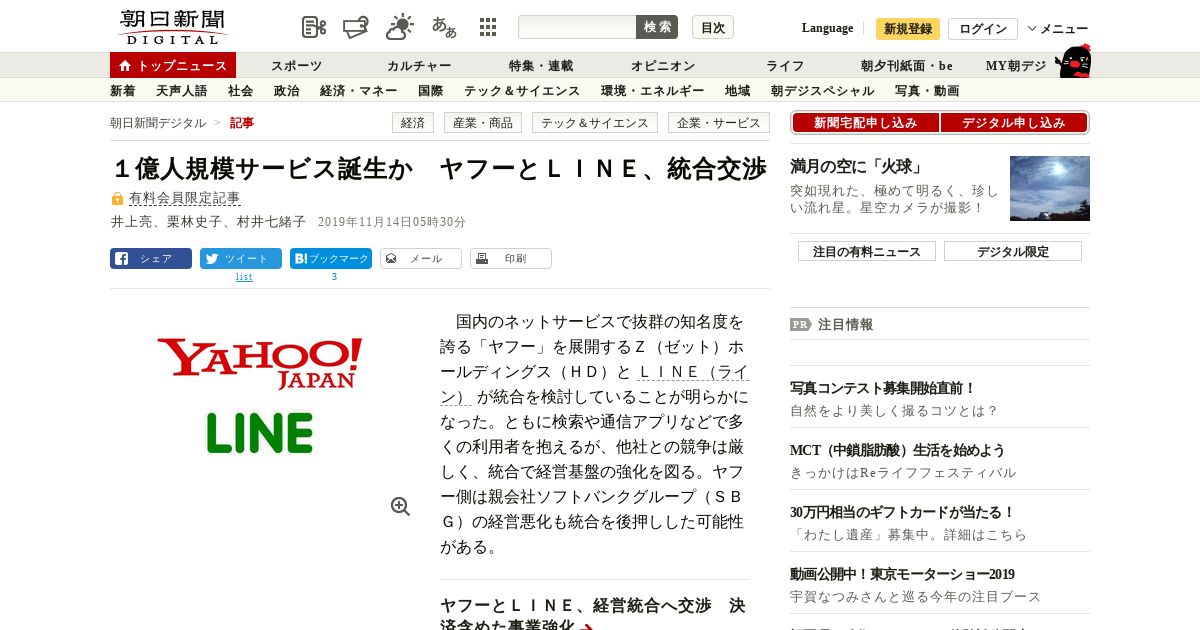
Task: Add article to Hatena Bookmark
Action: pyautogui.click(x=331, y=259)
